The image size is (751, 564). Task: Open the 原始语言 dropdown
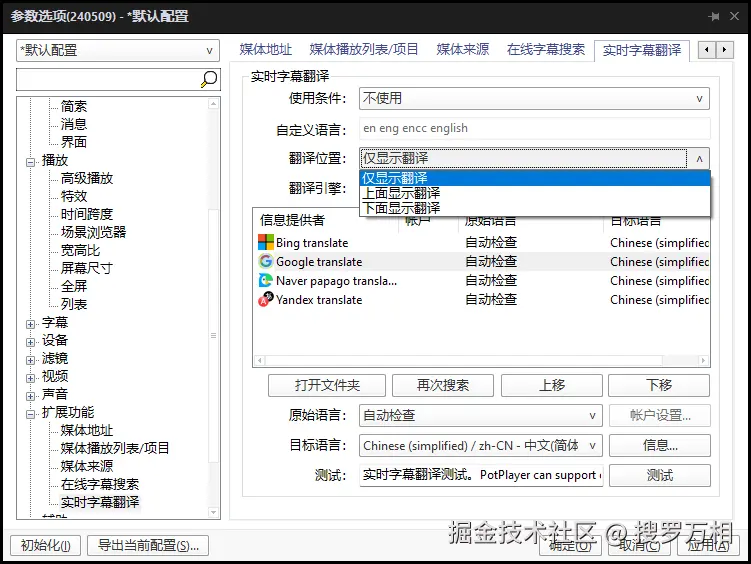481,415
